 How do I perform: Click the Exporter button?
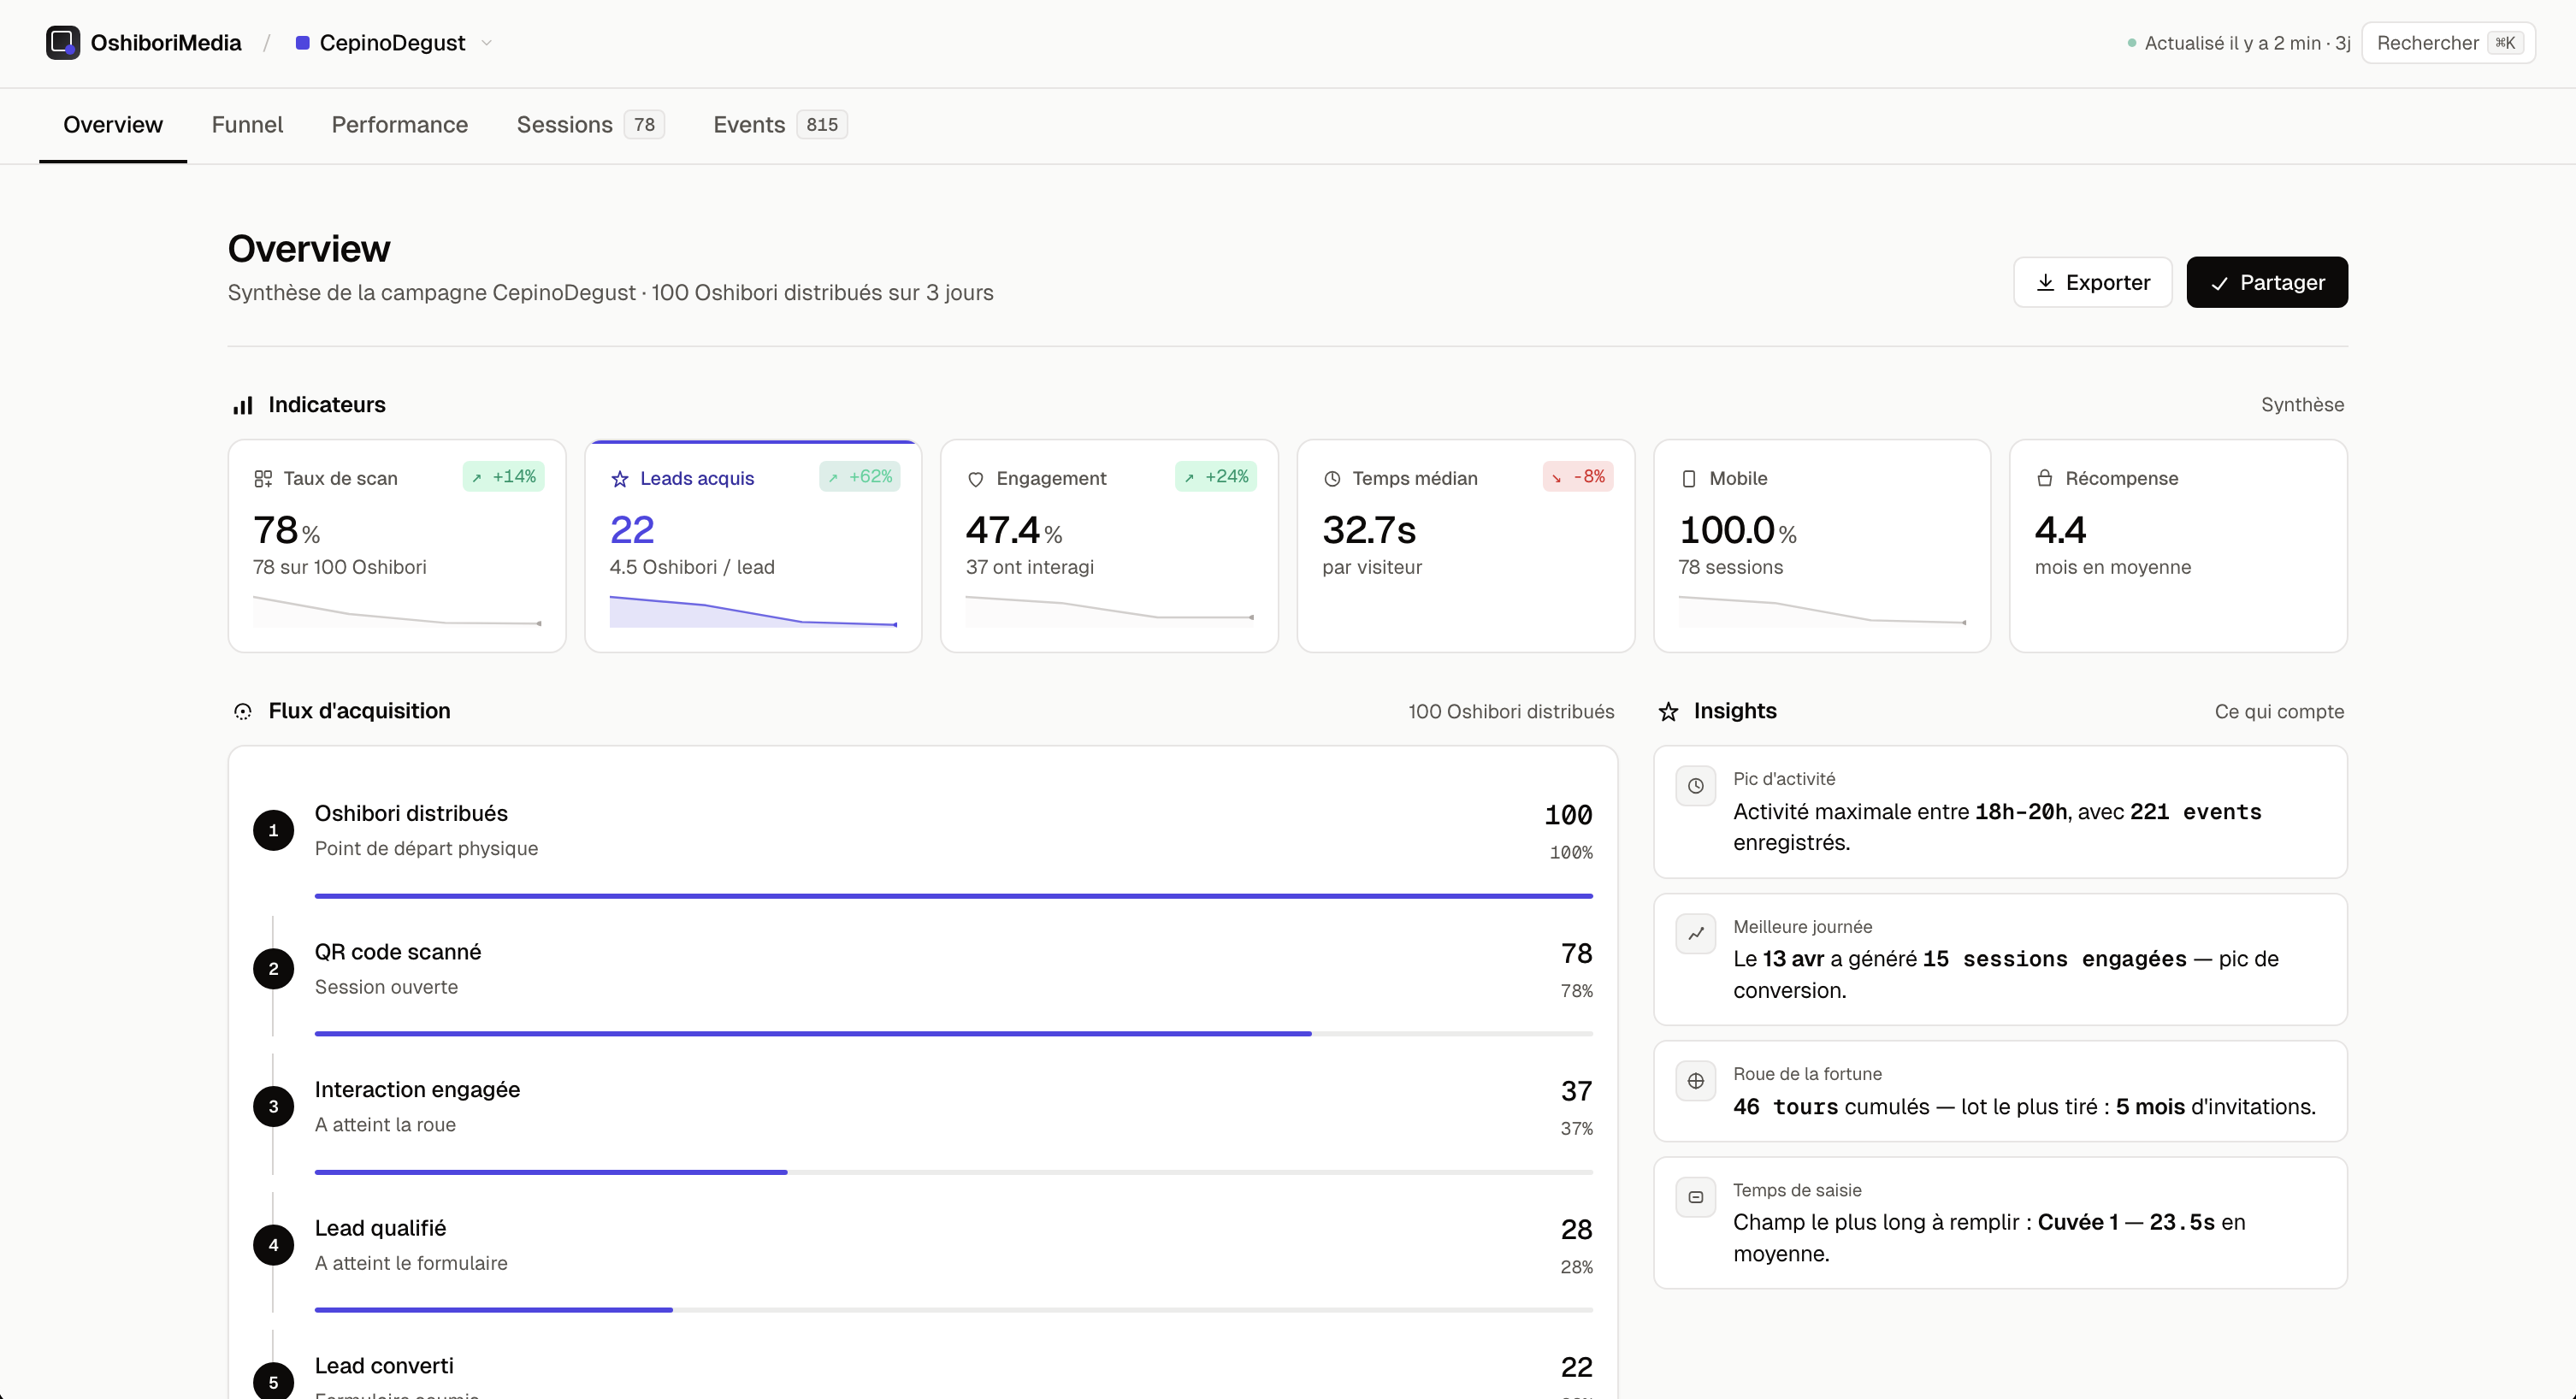[2092, 283]
